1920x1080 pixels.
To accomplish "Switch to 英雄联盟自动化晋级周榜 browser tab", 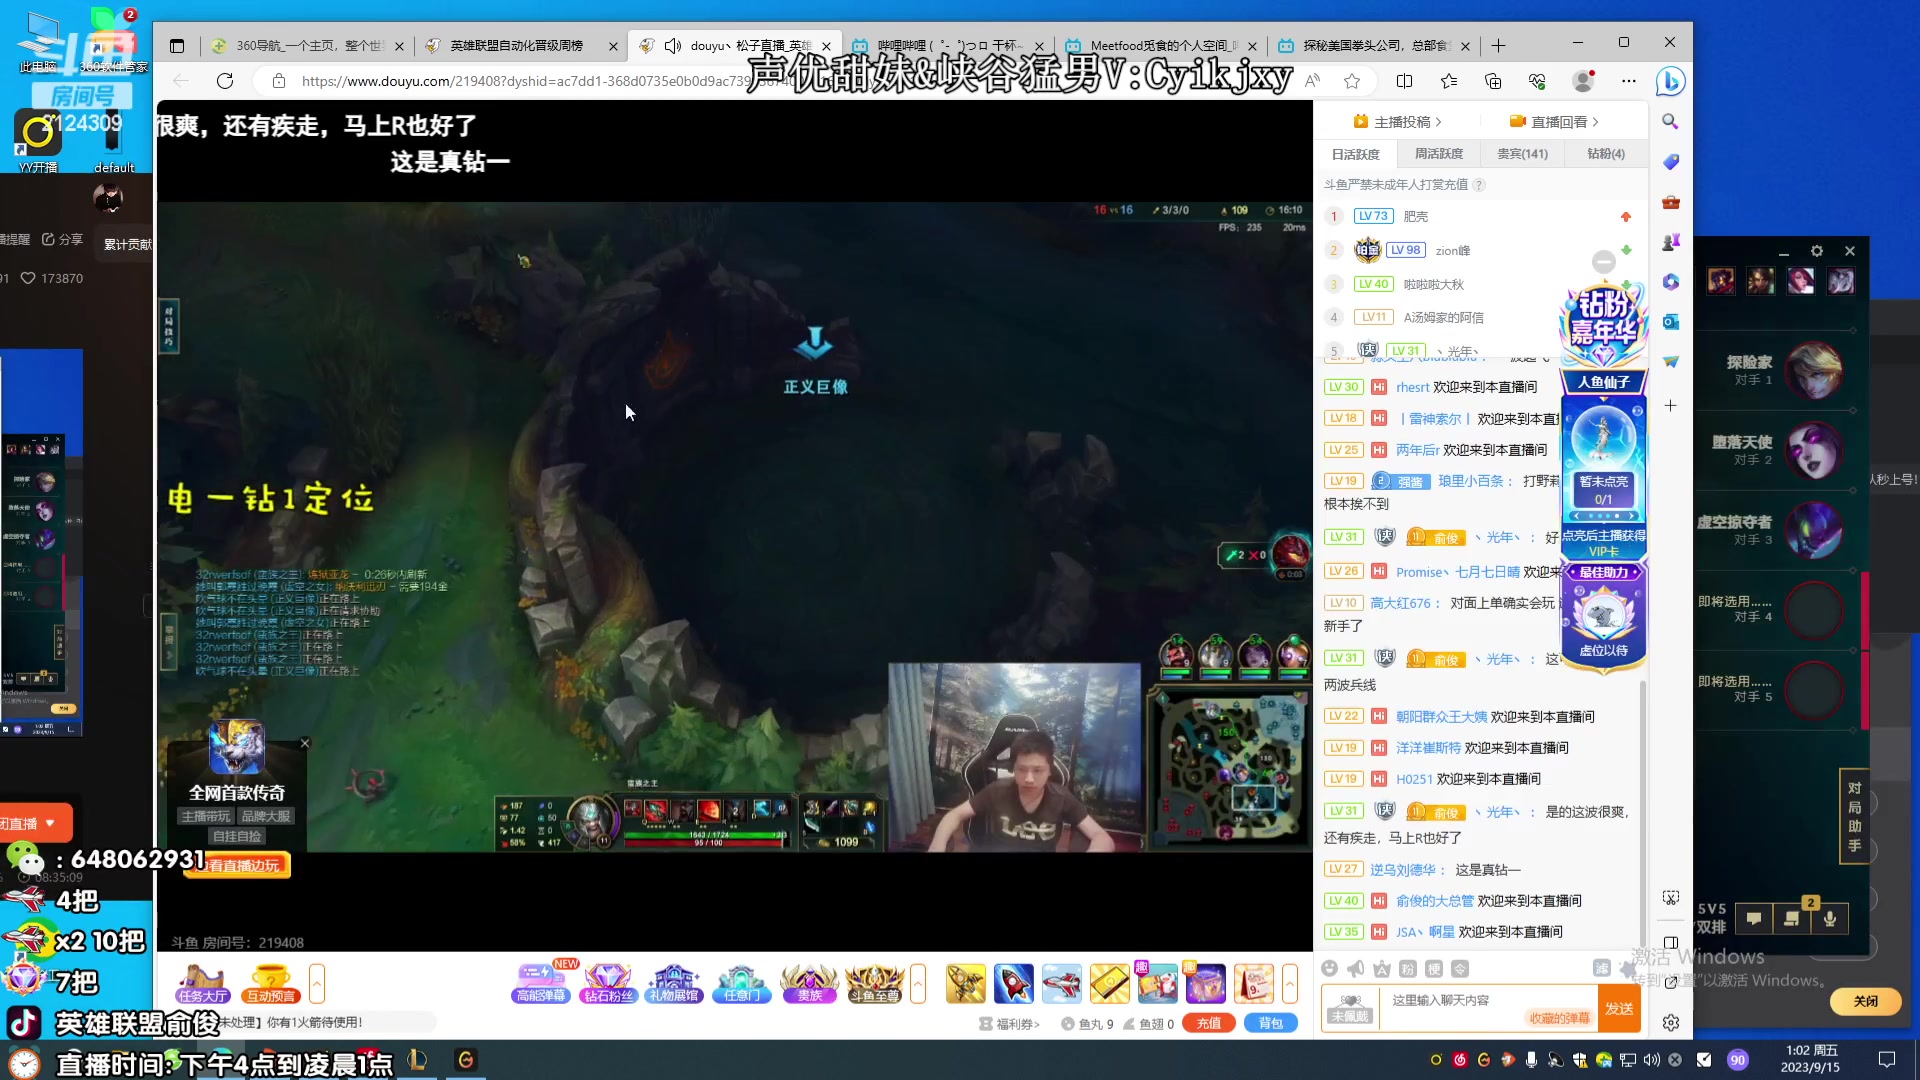I will point(520,45).
